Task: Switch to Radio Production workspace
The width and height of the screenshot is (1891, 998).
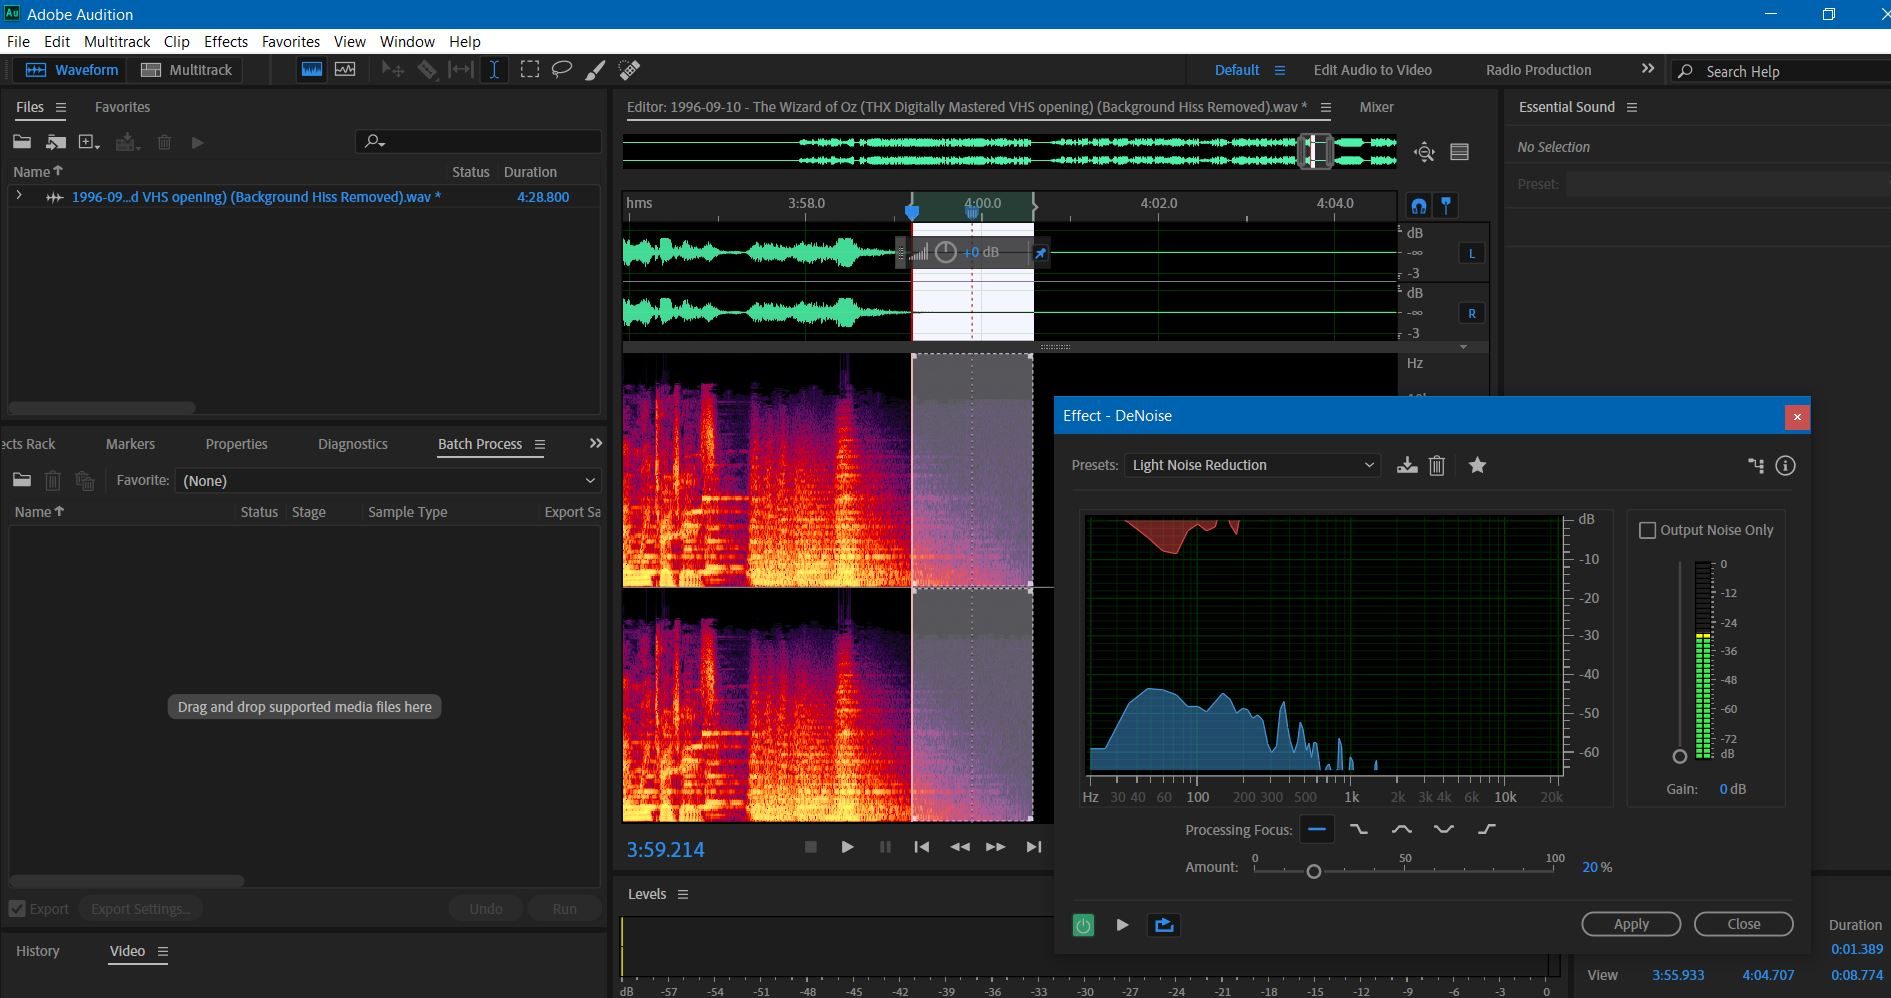Action: pos(1538,70)
